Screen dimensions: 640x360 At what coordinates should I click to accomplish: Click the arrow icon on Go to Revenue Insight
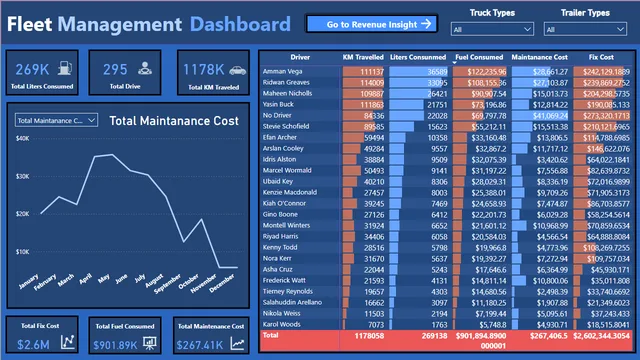(x=426, y=24)
